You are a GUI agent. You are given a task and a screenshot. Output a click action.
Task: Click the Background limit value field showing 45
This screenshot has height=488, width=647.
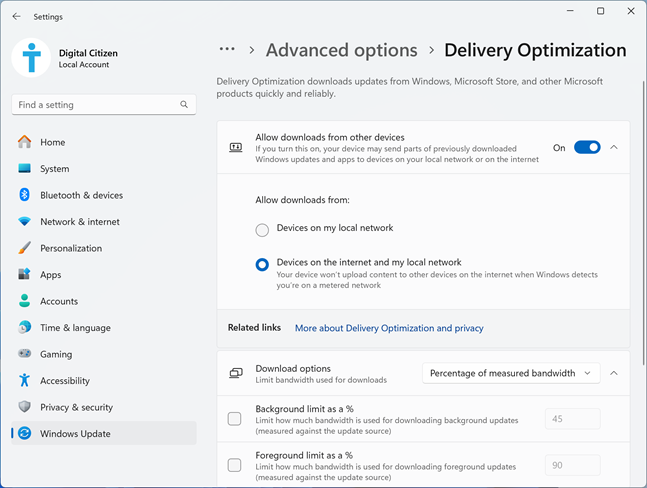click(x=573, y=419)
